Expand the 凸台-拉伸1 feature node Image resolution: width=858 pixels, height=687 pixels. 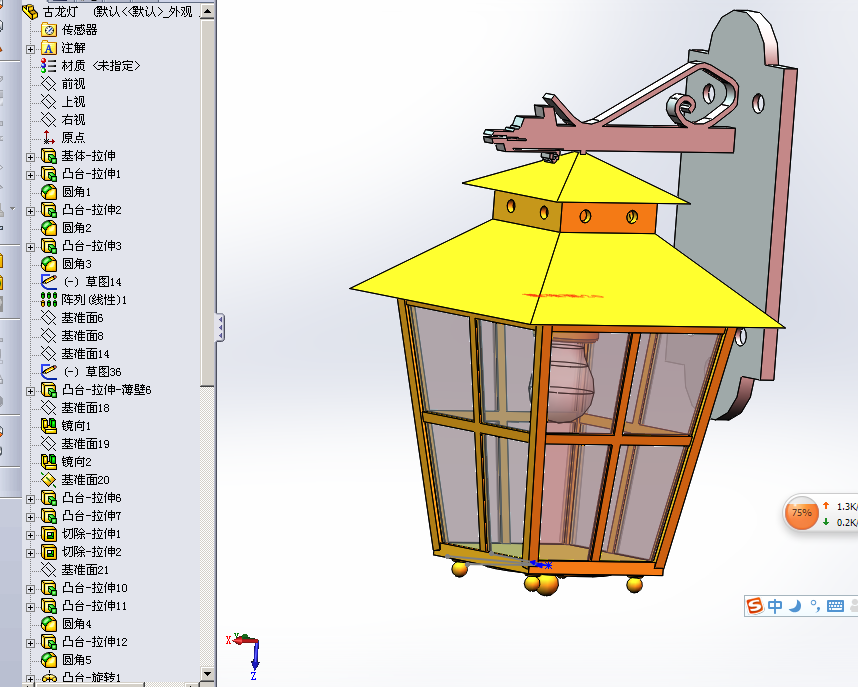[29, 174]
